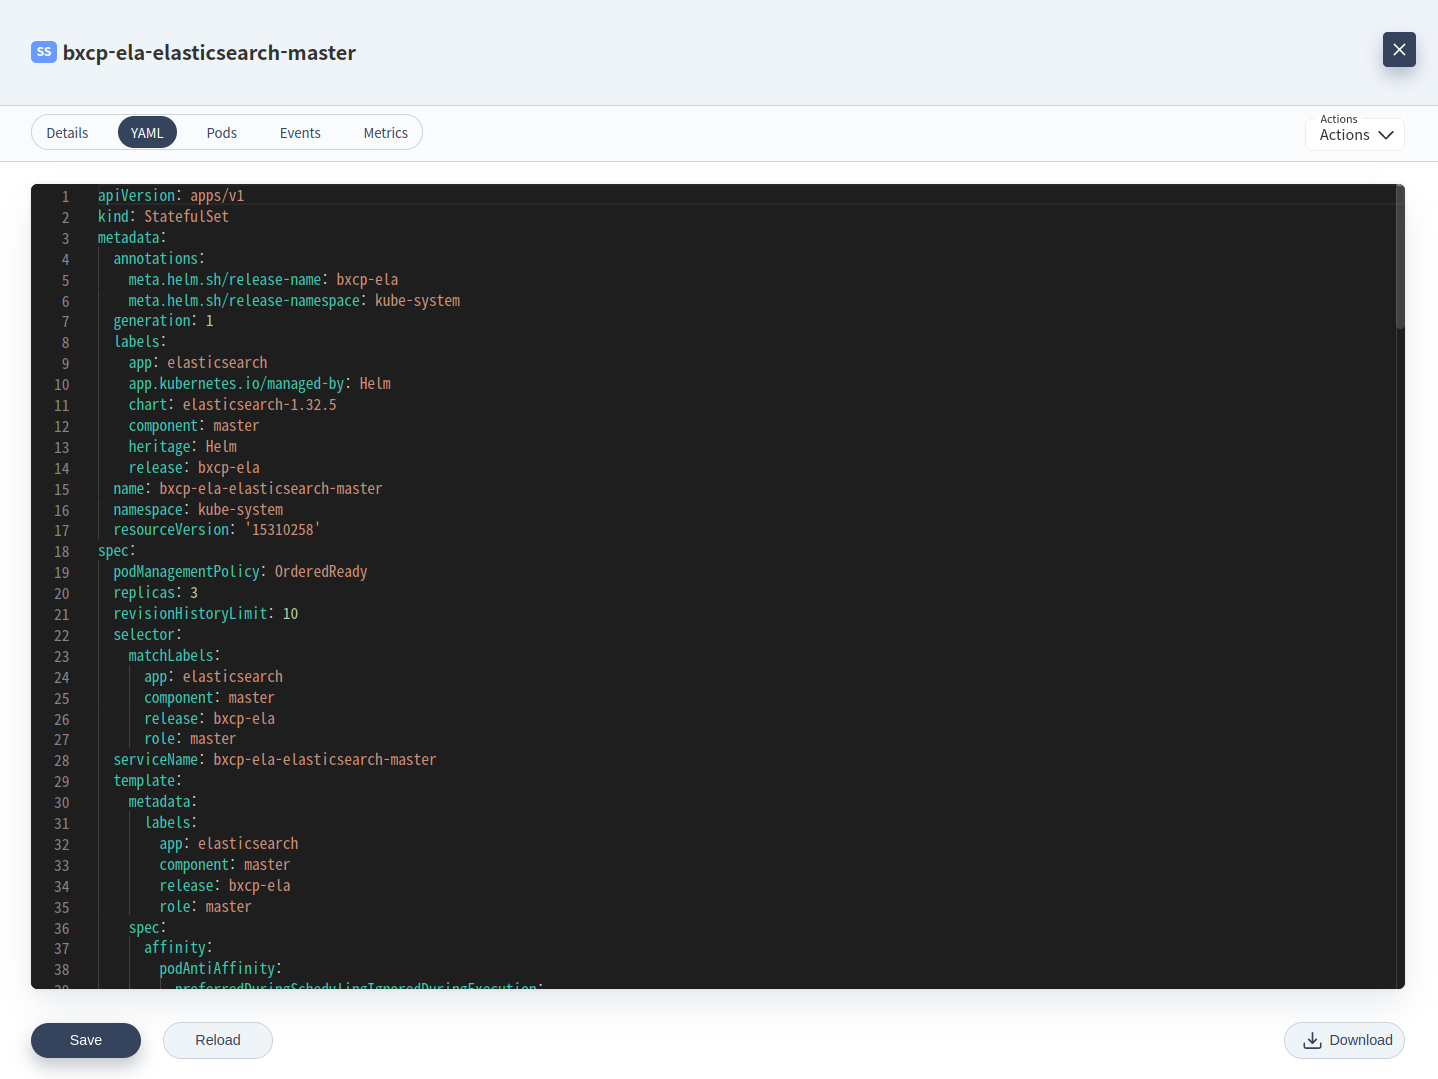1438x1079 pixels.
Task: Select the YAML tab
Action: [147, 133]
